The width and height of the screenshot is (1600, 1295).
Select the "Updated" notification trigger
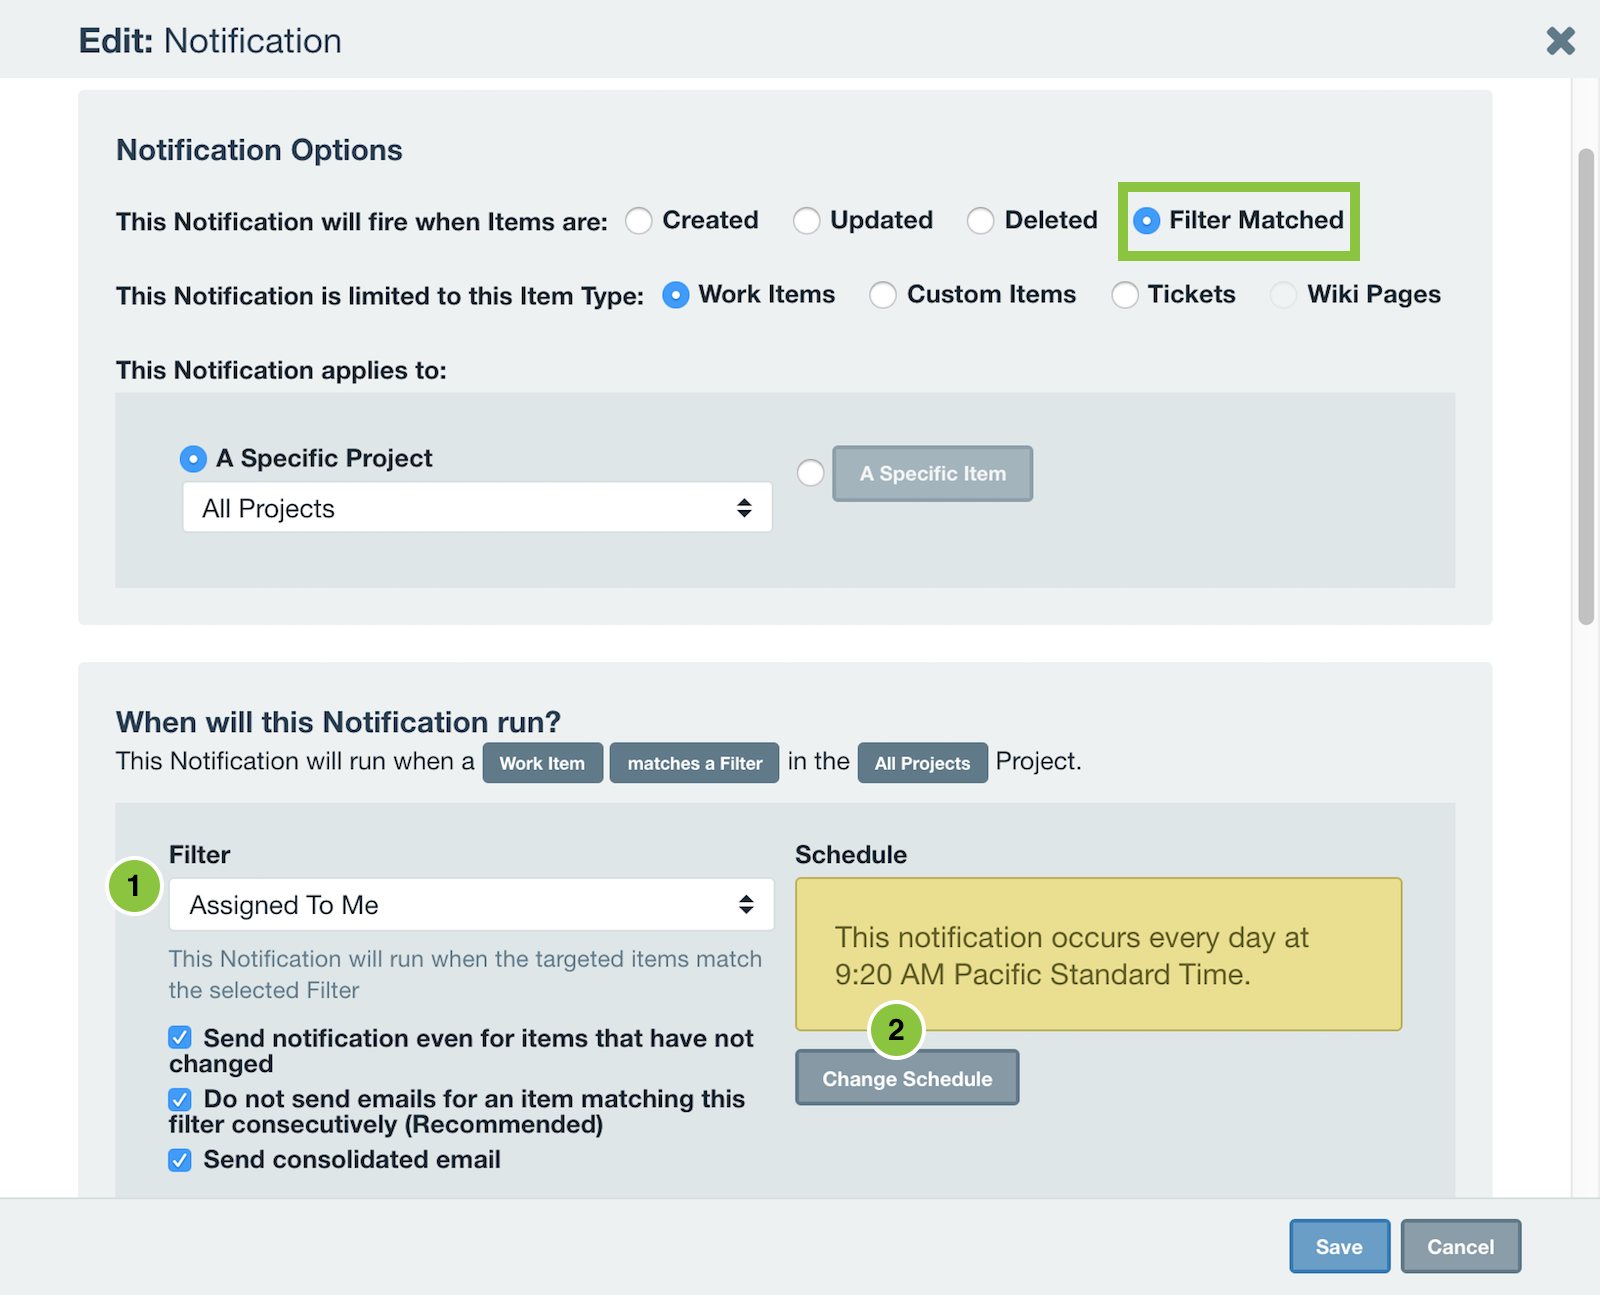point(807,221)
